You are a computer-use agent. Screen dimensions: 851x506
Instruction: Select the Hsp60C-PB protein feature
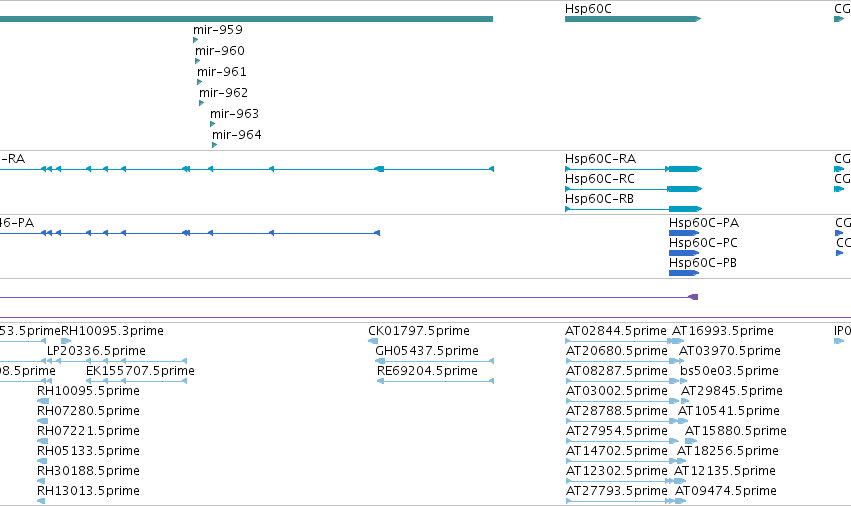(x=684, y=273)
